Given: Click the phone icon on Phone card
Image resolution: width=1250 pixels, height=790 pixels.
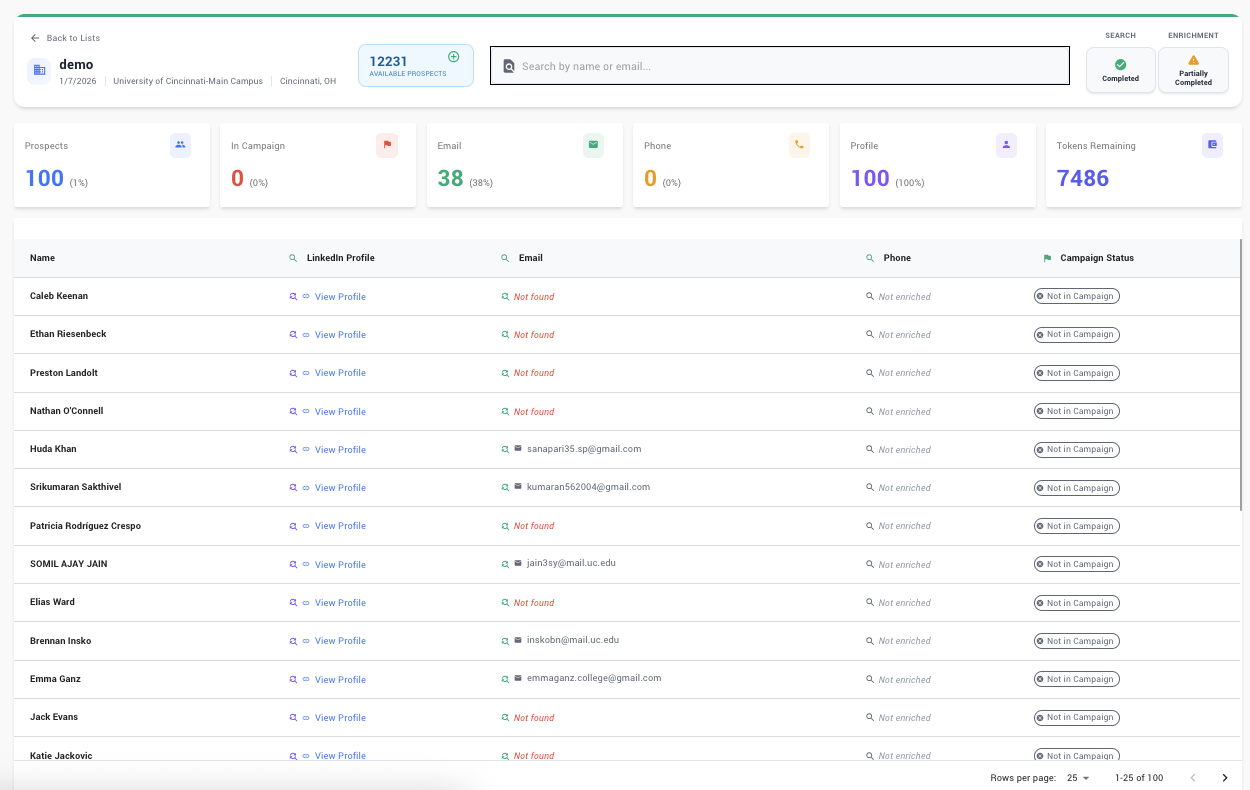Looking at the screenshot, I should coord(799,145).
